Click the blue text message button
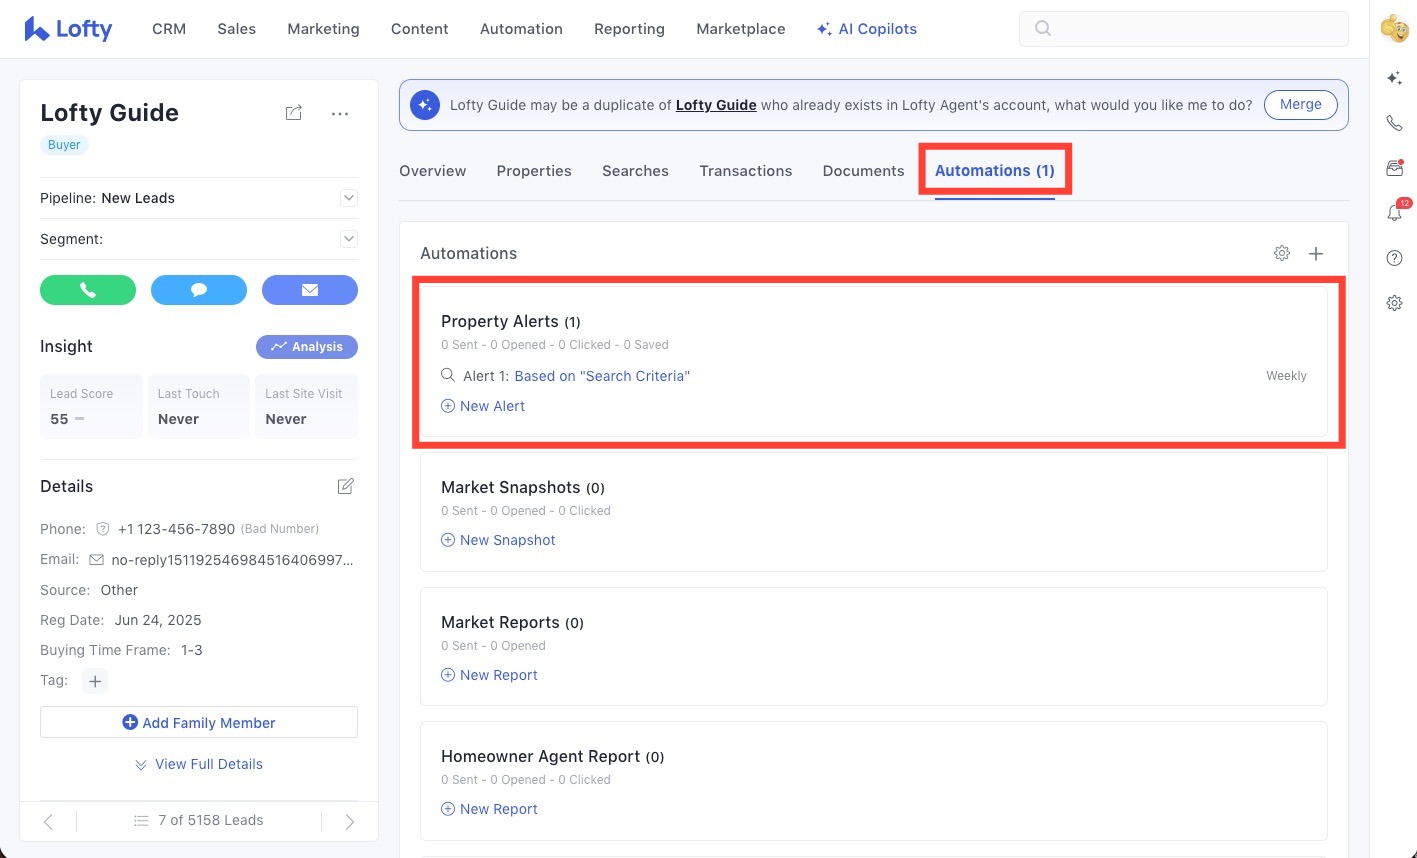Viewport: 1417px width, 858px height. (x=198, y=290)
